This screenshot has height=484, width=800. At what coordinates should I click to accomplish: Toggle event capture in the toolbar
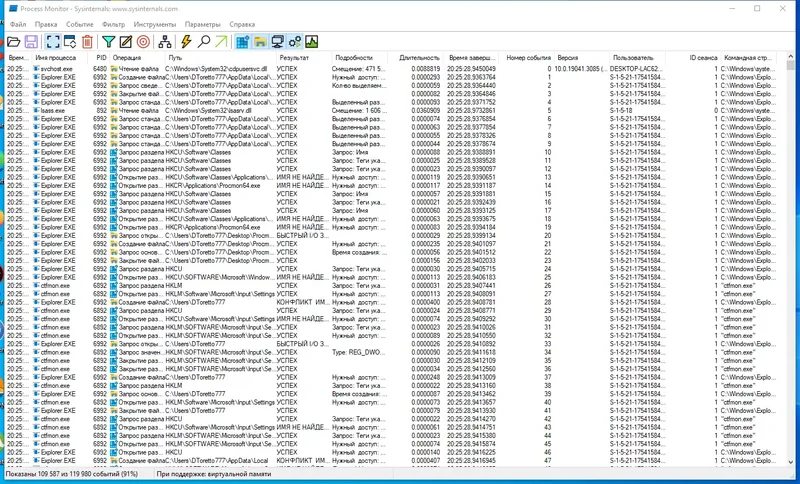coord(52,42)
